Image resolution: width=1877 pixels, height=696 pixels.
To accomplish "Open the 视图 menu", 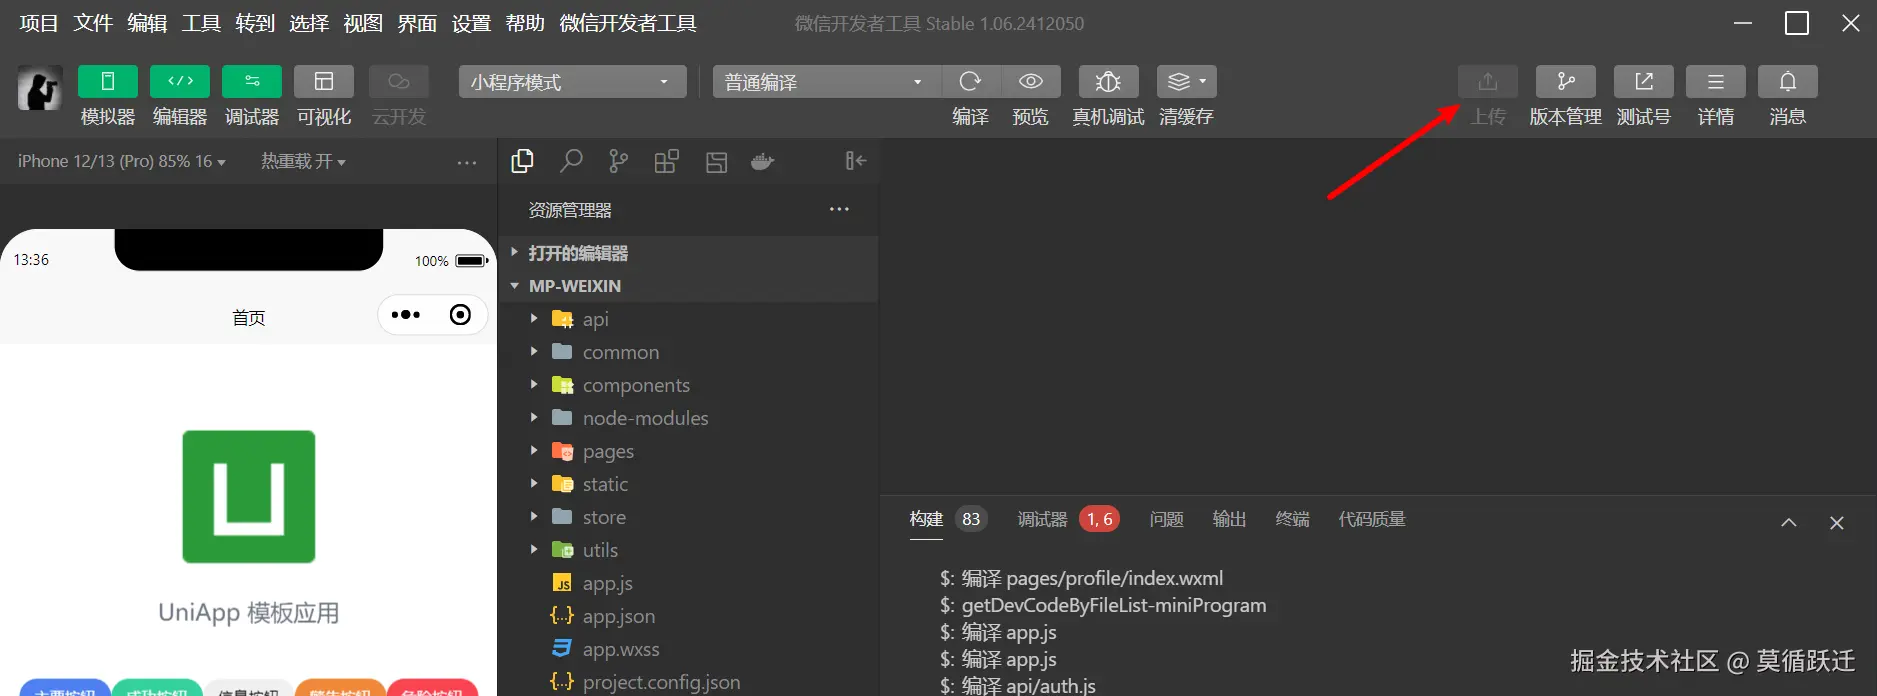I will (363, 23).
